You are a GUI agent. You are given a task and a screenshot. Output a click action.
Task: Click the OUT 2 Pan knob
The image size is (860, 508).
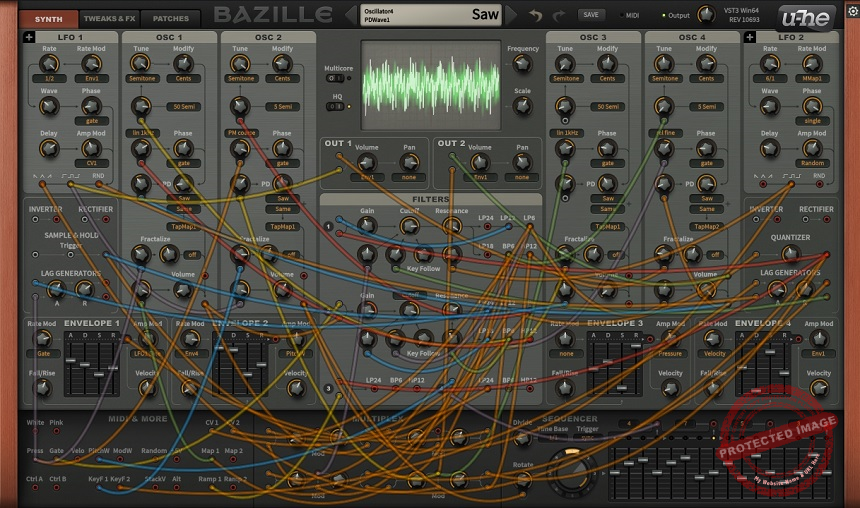click(522, 162)
